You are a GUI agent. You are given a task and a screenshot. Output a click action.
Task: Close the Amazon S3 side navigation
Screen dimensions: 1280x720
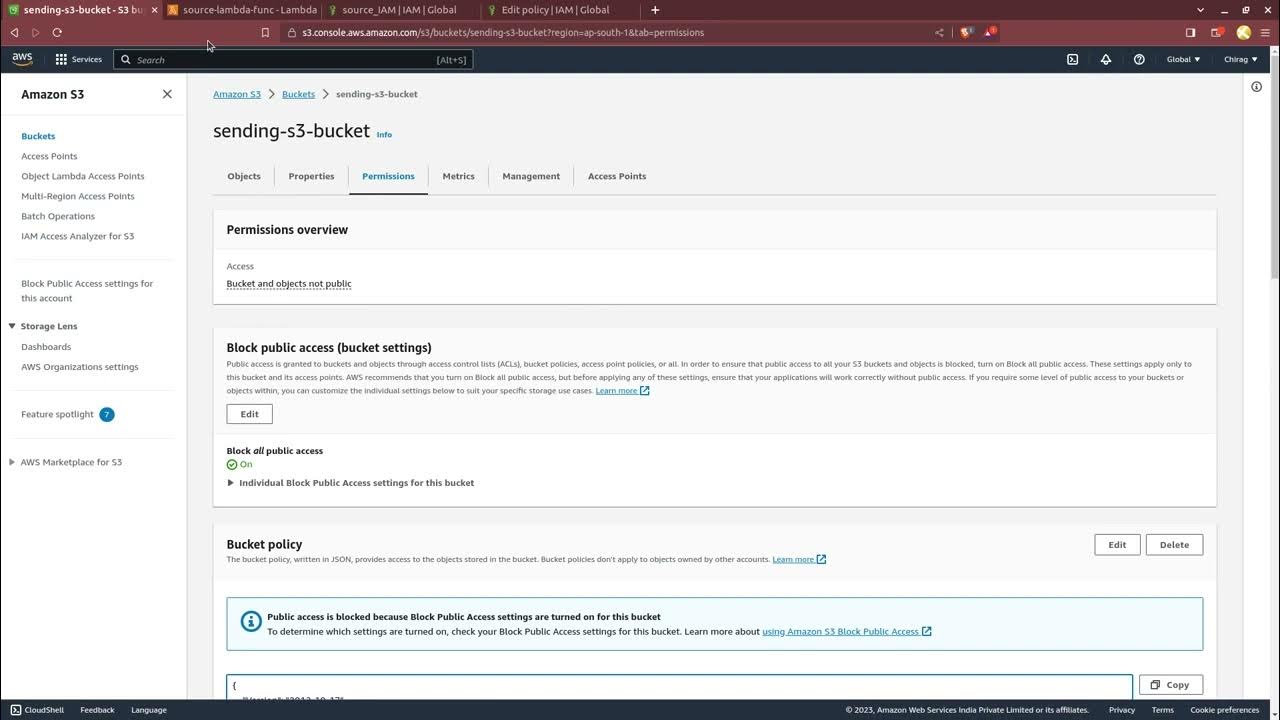pyautogui.click(x=167, y=94)
